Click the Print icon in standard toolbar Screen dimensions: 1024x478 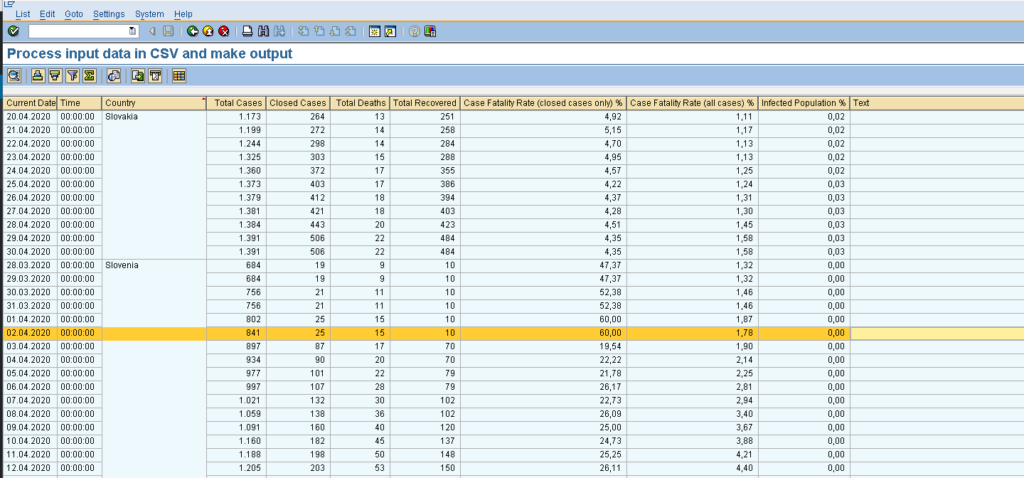click(x=248, y=31)
